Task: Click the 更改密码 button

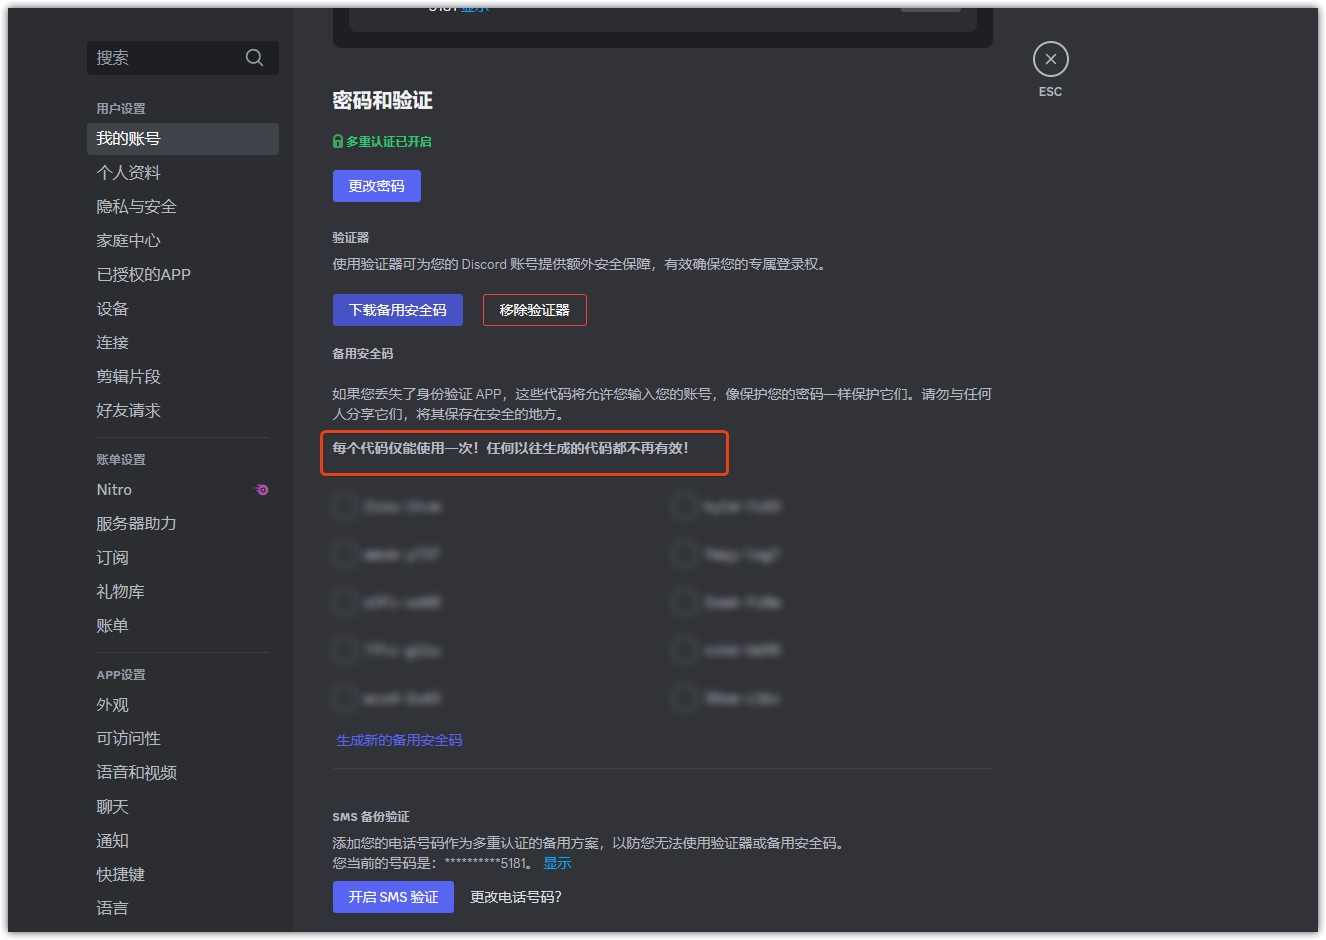Action: click(x=376, y=186)
